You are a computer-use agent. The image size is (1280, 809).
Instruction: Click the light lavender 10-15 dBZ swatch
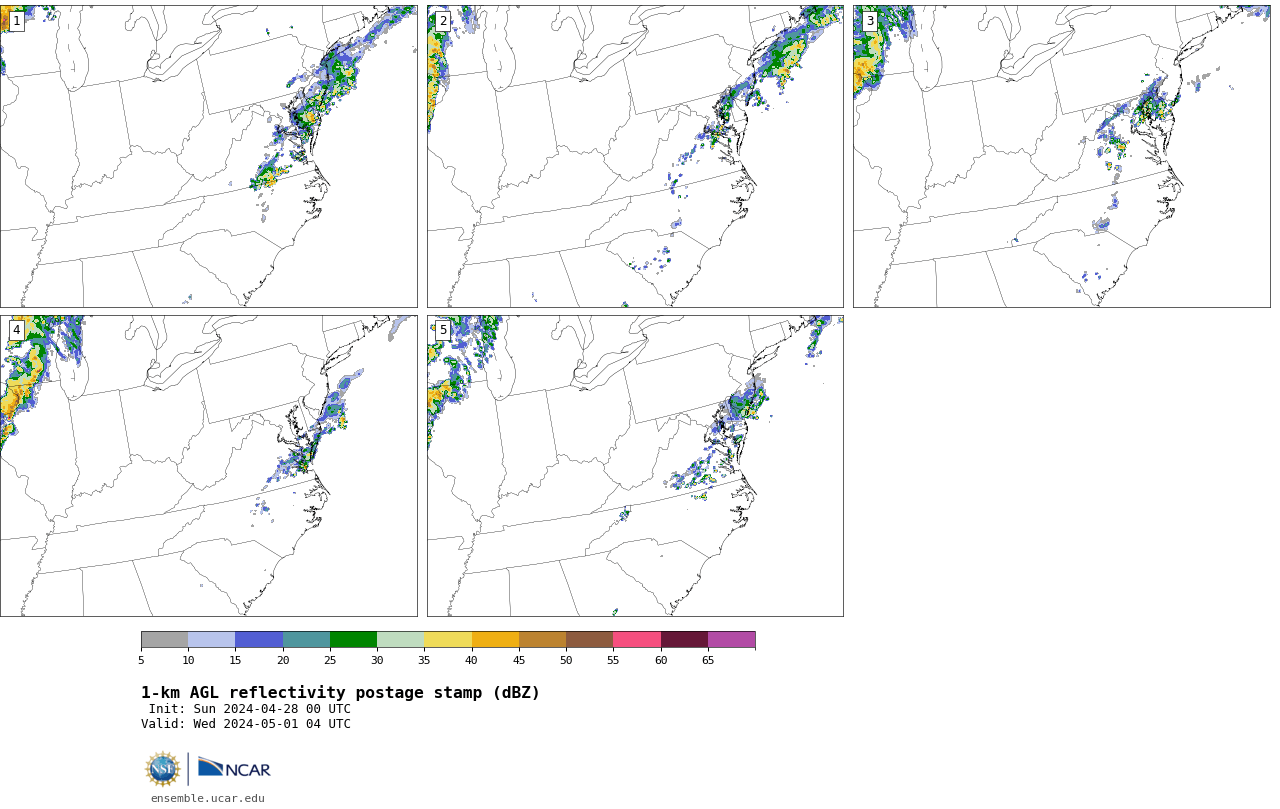211,640
